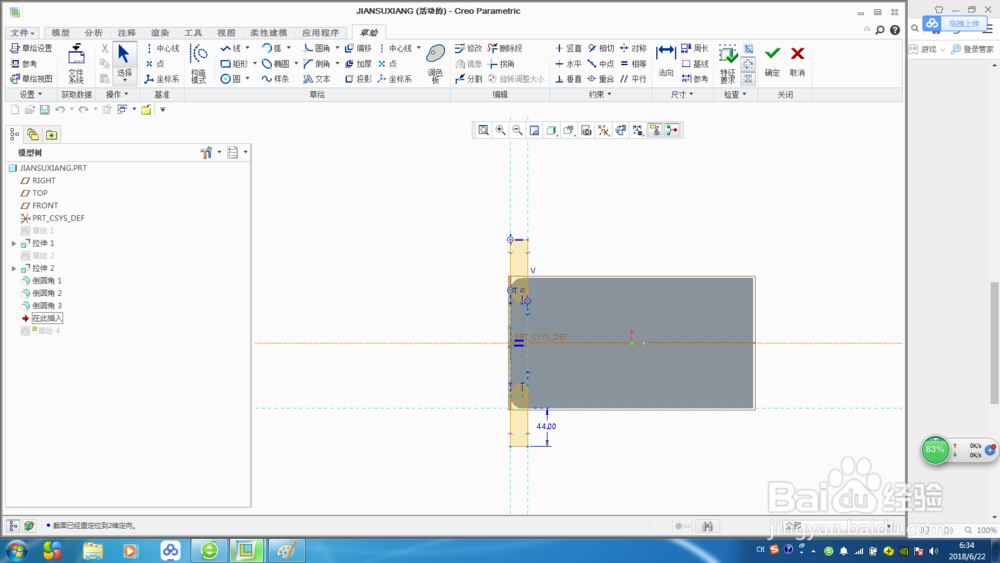The height and width of the screenshot is (563, 1000).
Task: Open the 分析 (Analysis) ribbon tab
Action: click(94, 33)
